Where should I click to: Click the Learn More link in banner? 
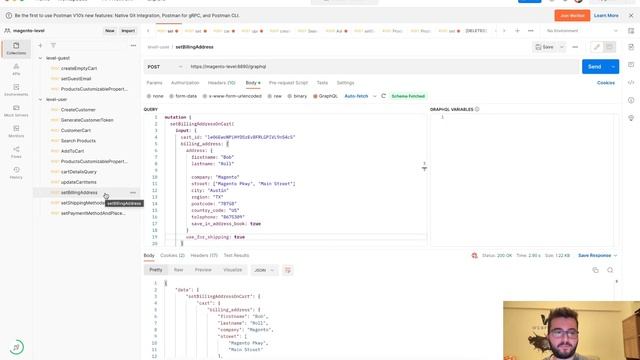pos(606,16)
